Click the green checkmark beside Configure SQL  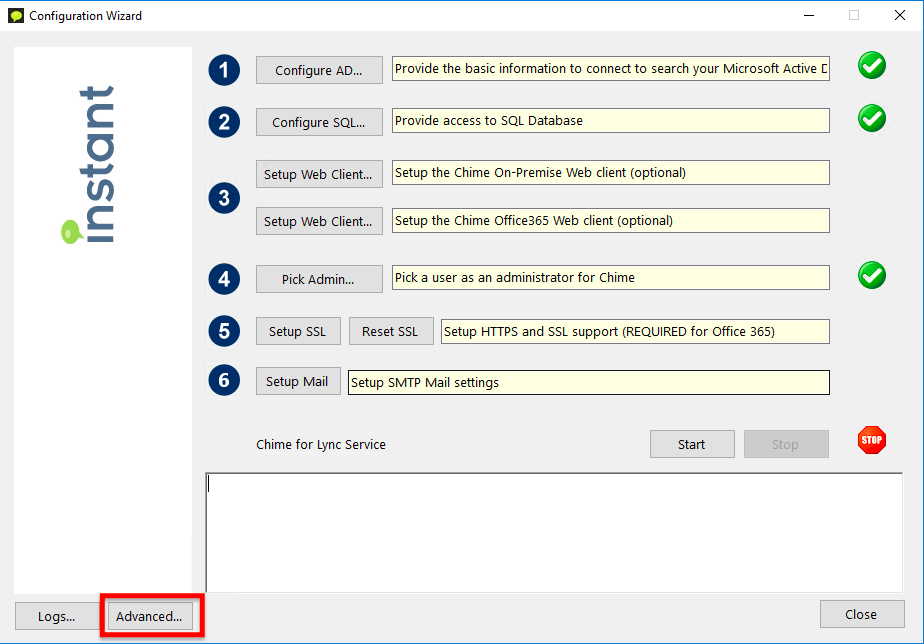click(872, 118)
